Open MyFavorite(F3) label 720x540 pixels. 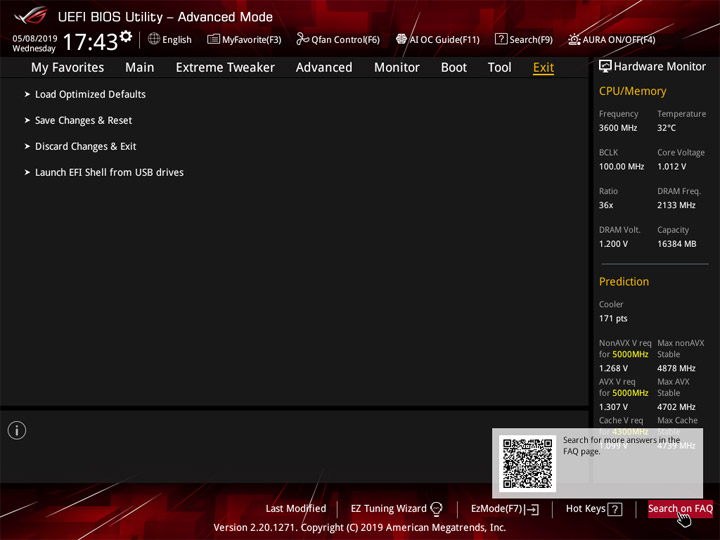(252, 39)
